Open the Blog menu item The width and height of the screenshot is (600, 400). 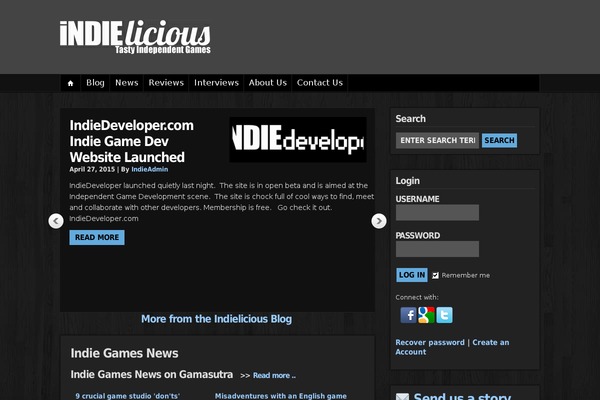[95, 83]
